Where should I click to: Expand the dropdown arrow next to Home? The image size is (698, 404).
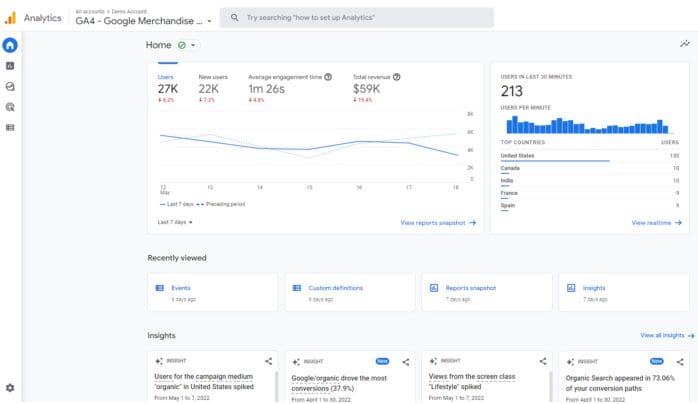tap(193, 45)
